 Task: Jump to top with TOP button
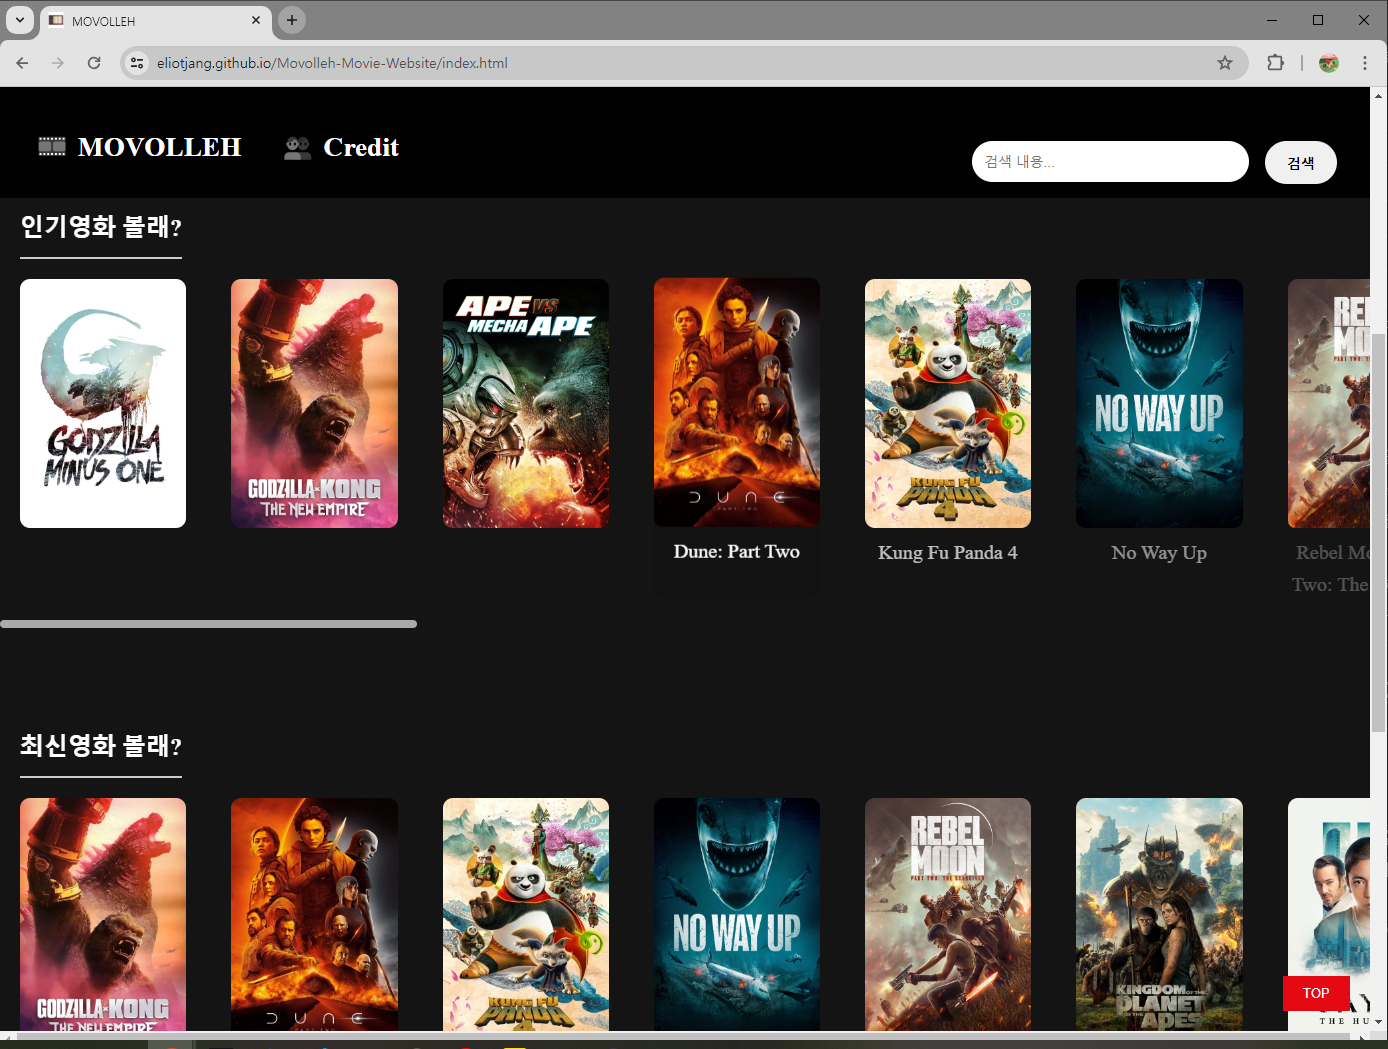point(1316,993)
